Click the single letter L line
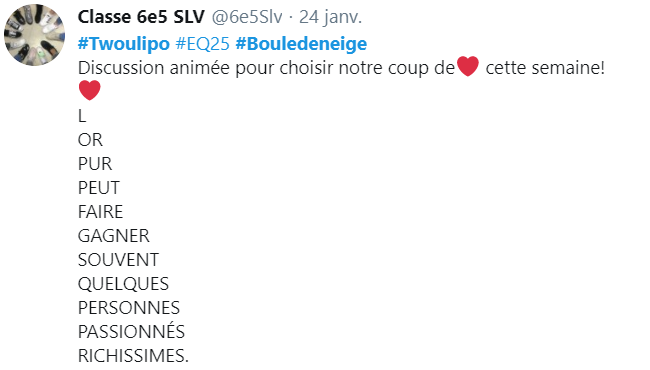 pos(82,116)
